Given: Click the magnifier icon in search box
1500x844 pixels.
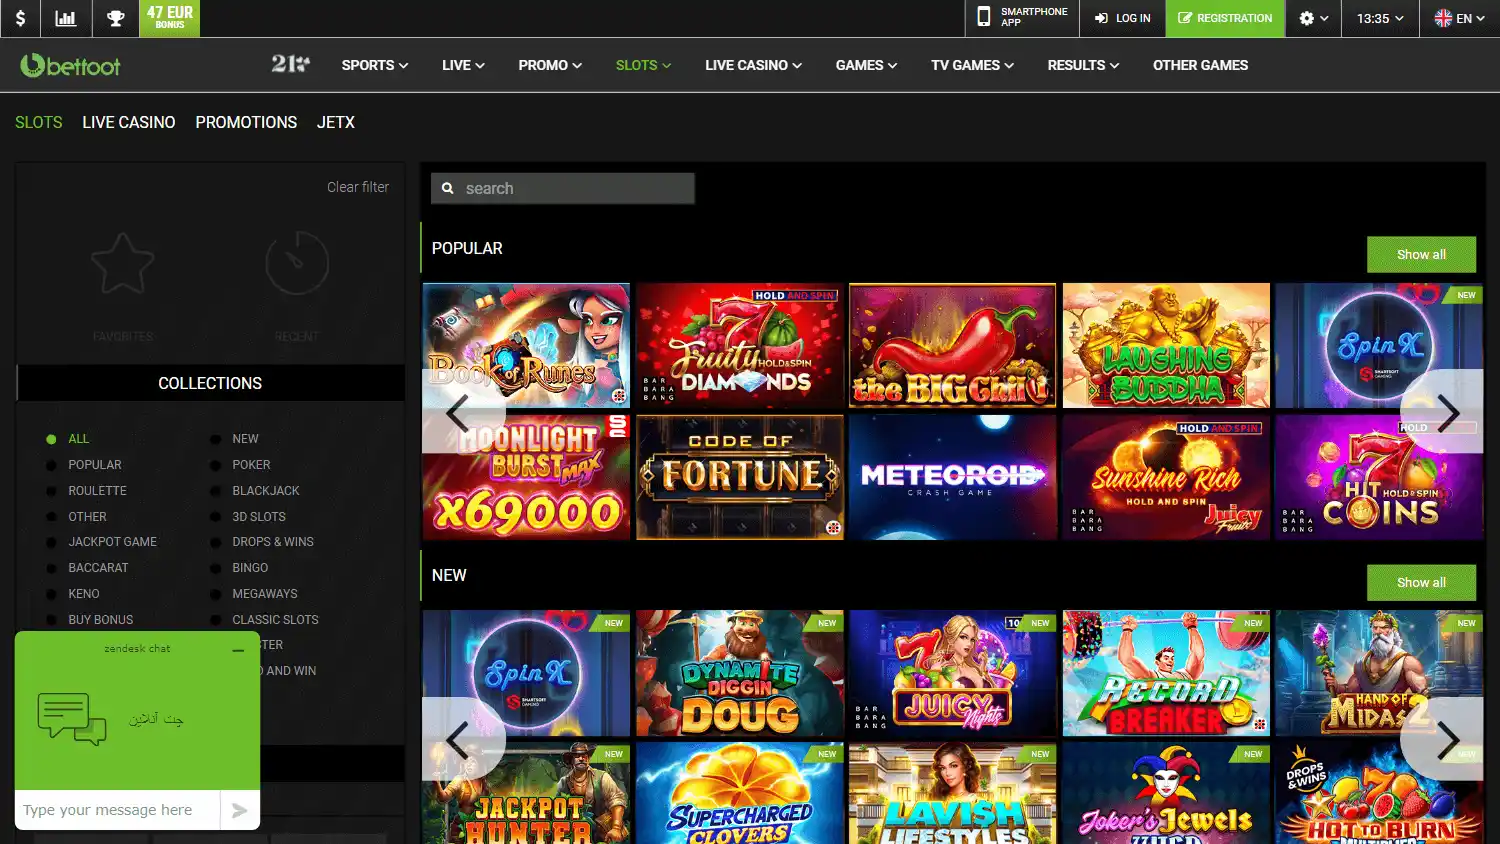Looking at the screenshot, I should (x=447, y=188).
